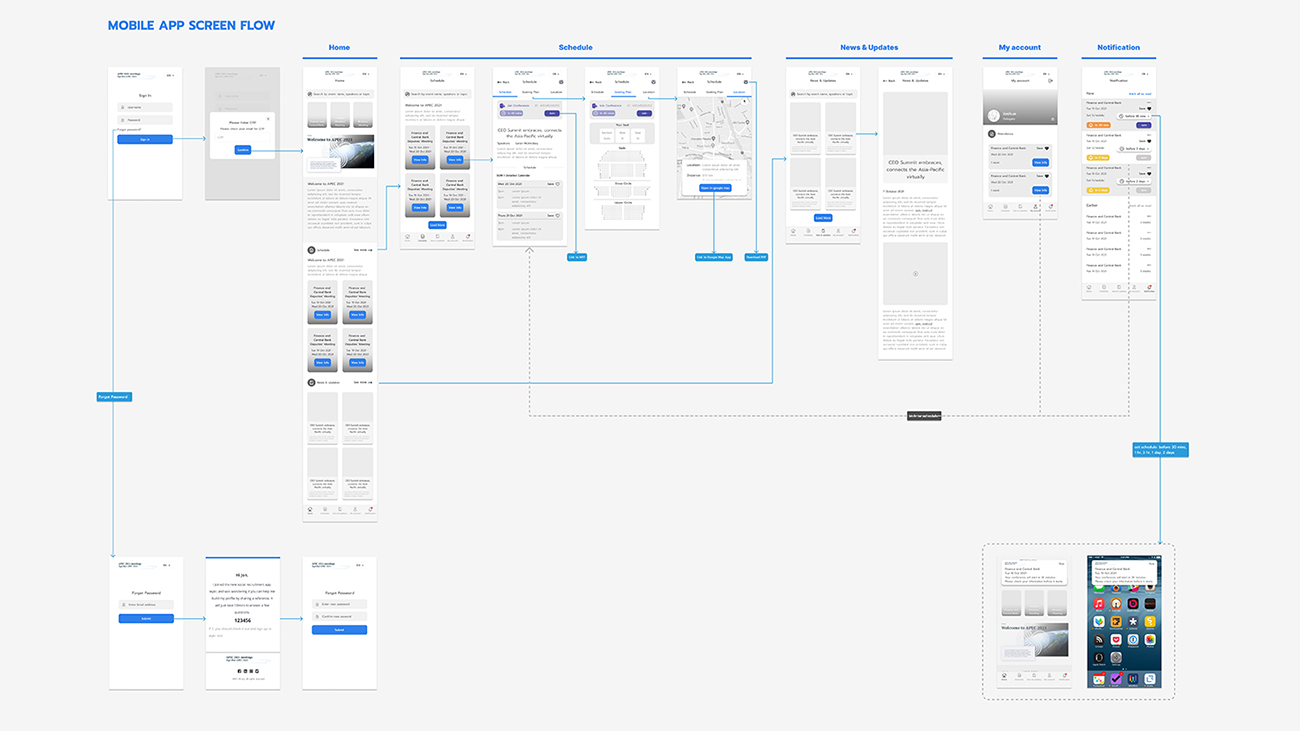Image resolution: width=1300 pixels, height=731 pixels.
Task: Open EN language dropdown on Sign In screen
Action: 170,75
